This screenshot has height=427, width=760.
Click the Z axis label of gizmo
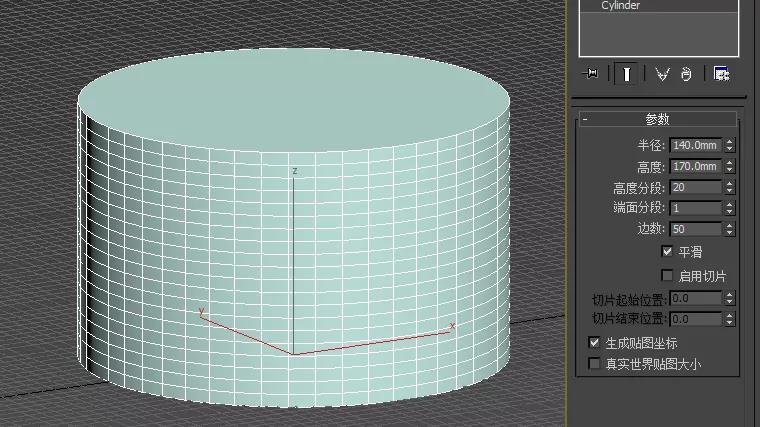tap(295, 171)
